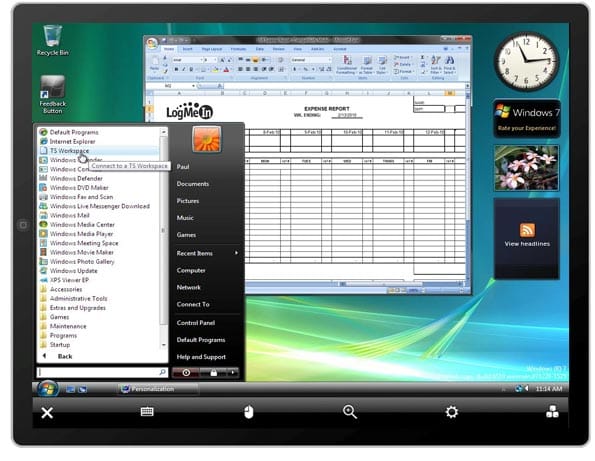This screenshot has width=595, height=461.
Task: Click the taskbar clock 11:14 AM
Action: [549, 389]
